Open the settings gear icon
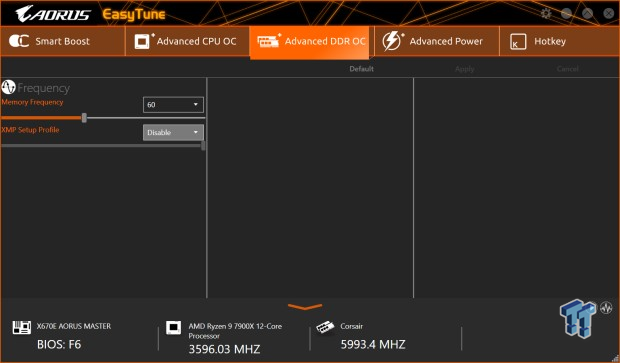Viewport: 620px width, 363px height. [546, 13]
